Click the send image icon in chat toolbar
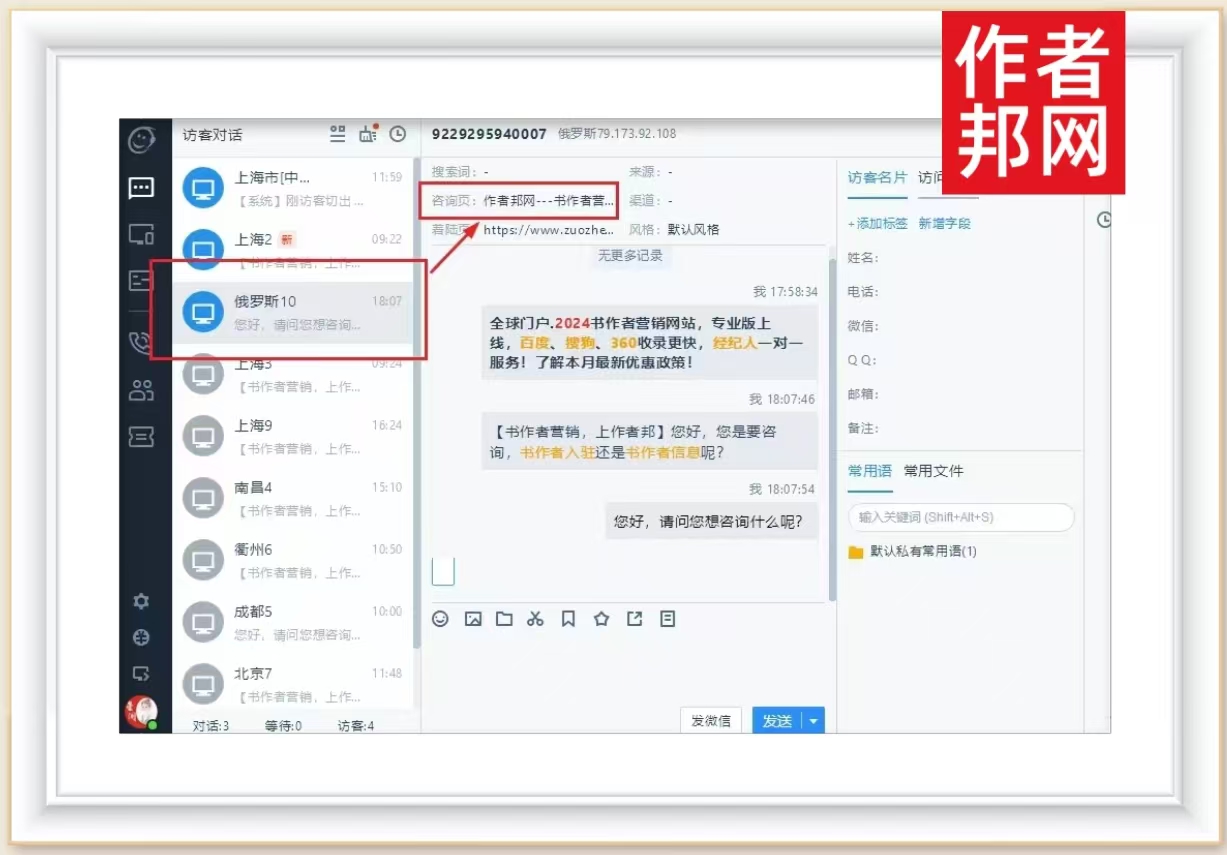The image size is (1227, 855). coord(473,619)
